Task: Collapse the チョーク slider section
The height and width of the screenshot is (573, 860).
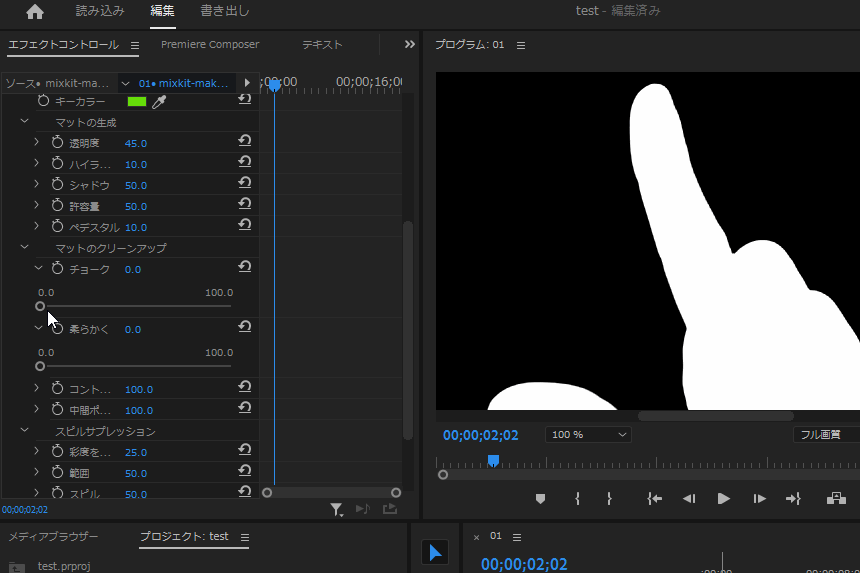Action: tap(38, 268)
